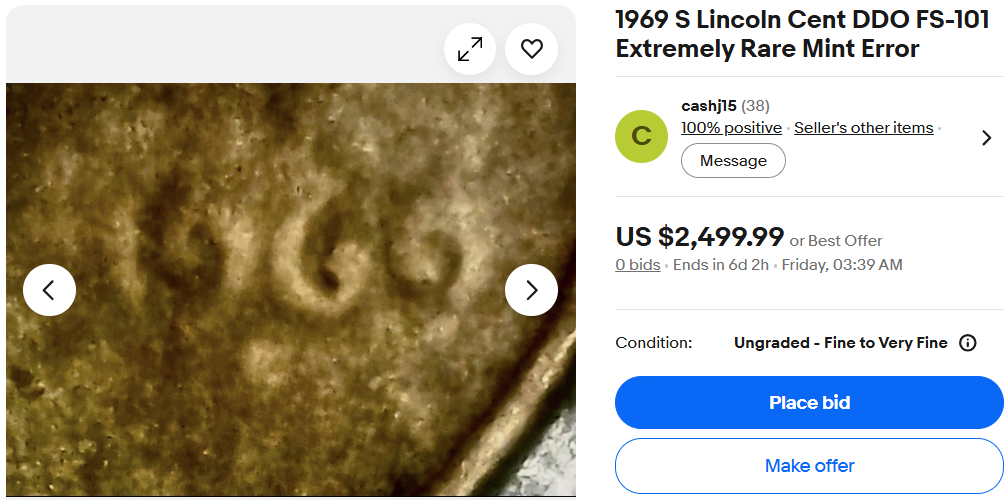The image size is (1007, 500).
Task: Open the green seller avatar circle
Action: tap(641, 136)
